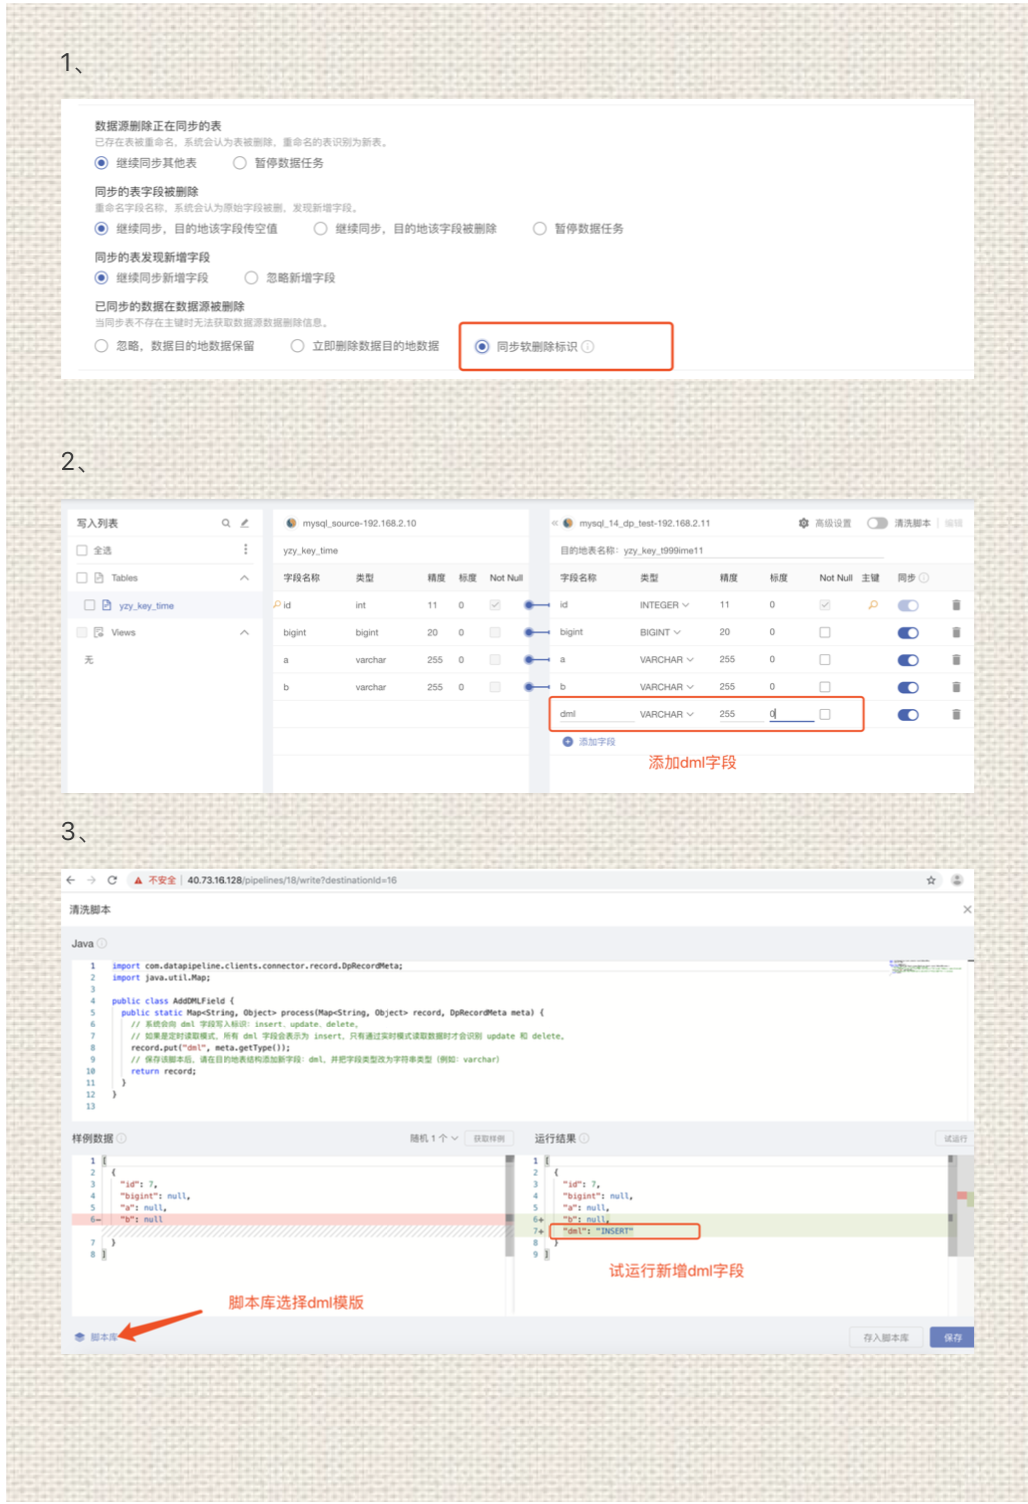
Task: Choose '继续同步，目的地该字段被删除' option
Action: [x=320, y=228]
